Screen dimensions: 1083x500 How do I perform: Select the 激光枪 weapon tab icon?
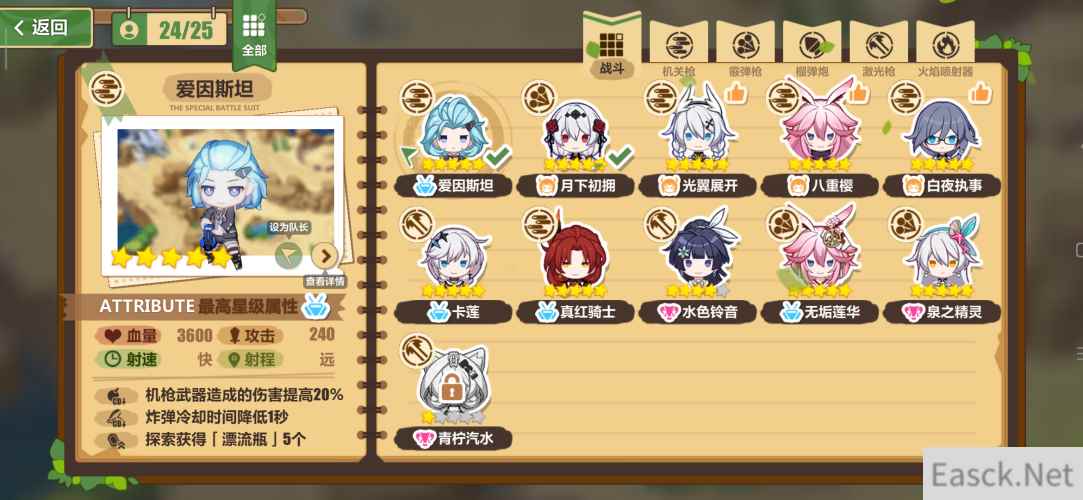click(878, 47)
